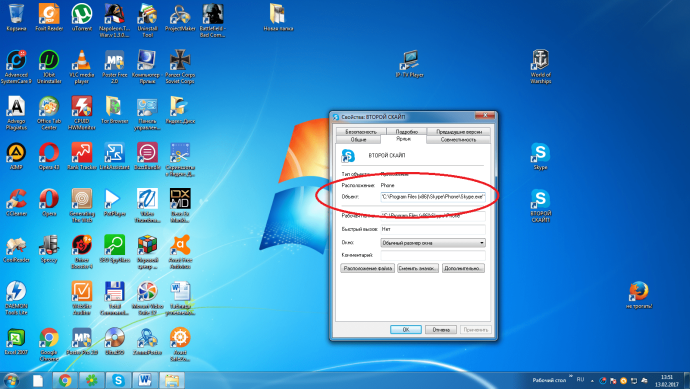Select the ВТОРОЙ СКАЙП desktop shortcut

(540, 206)
